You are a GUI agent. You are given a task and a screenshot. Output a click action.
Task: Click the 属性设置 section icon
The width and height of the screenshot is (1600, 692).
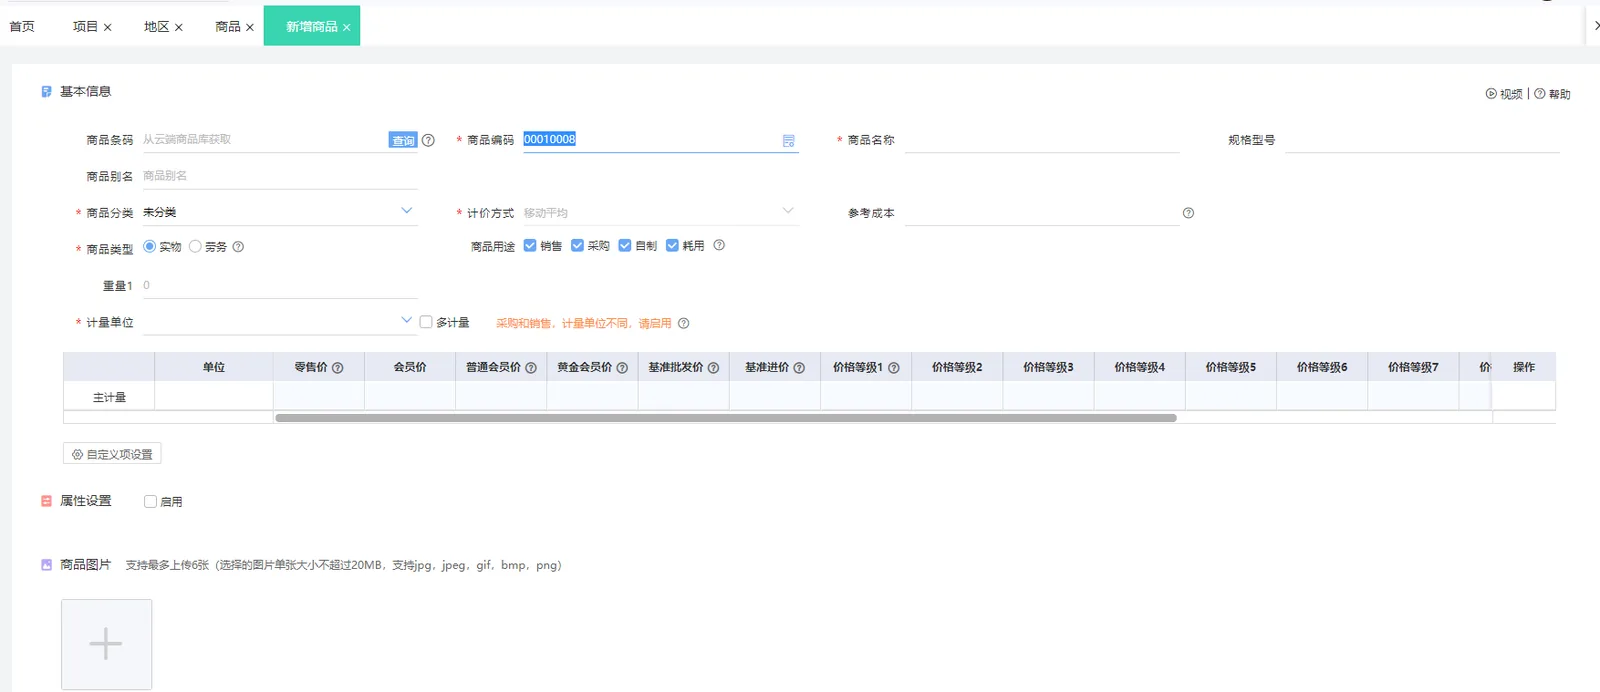(x=46, y=501)
